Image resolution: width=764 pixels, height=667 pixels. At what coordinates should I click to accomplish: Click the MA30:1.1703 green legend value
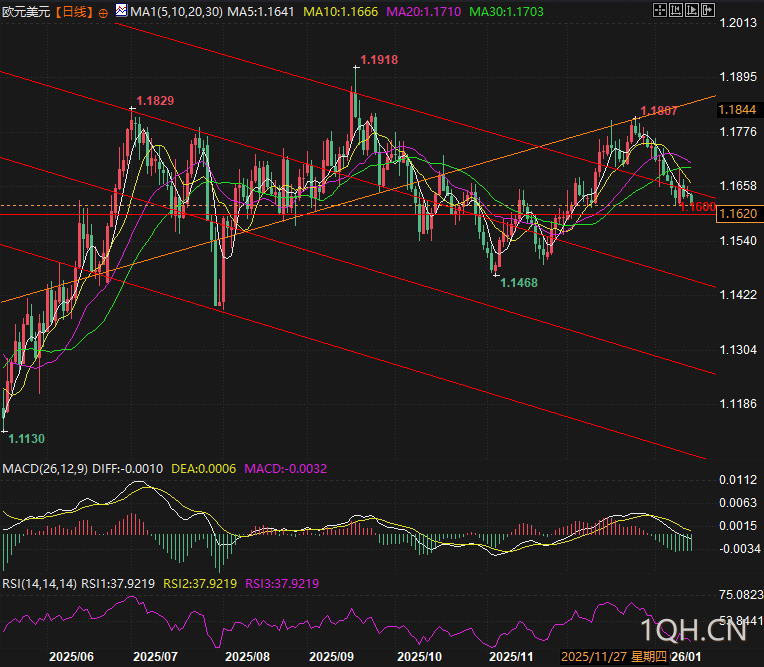pyautogui.click(x=506, y=12)
